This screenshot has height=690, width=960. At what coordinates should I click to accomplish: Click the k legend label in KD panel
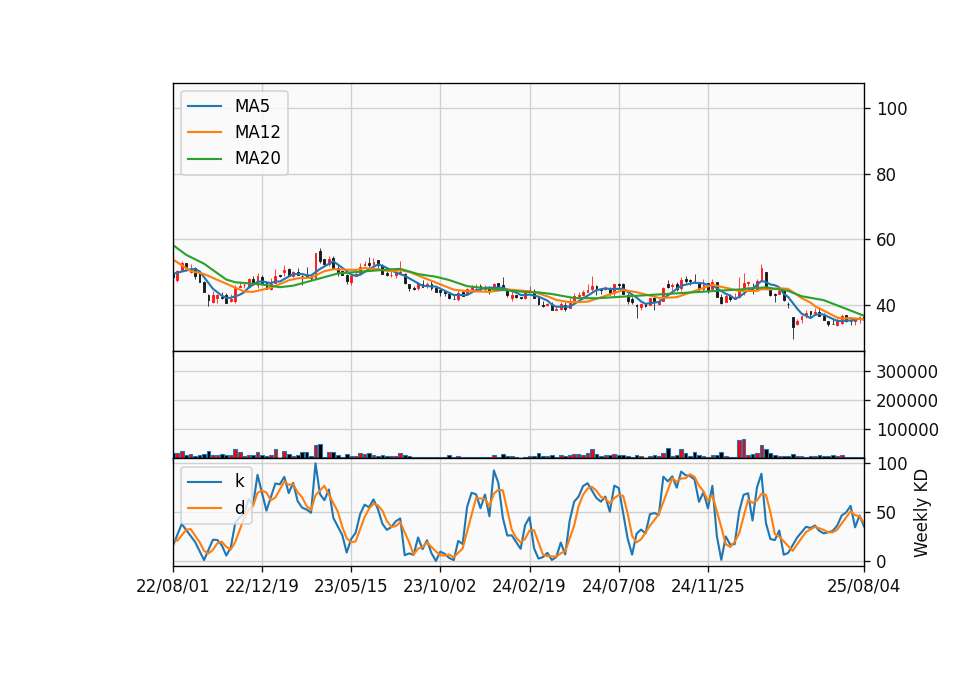[x=239, y=481]
